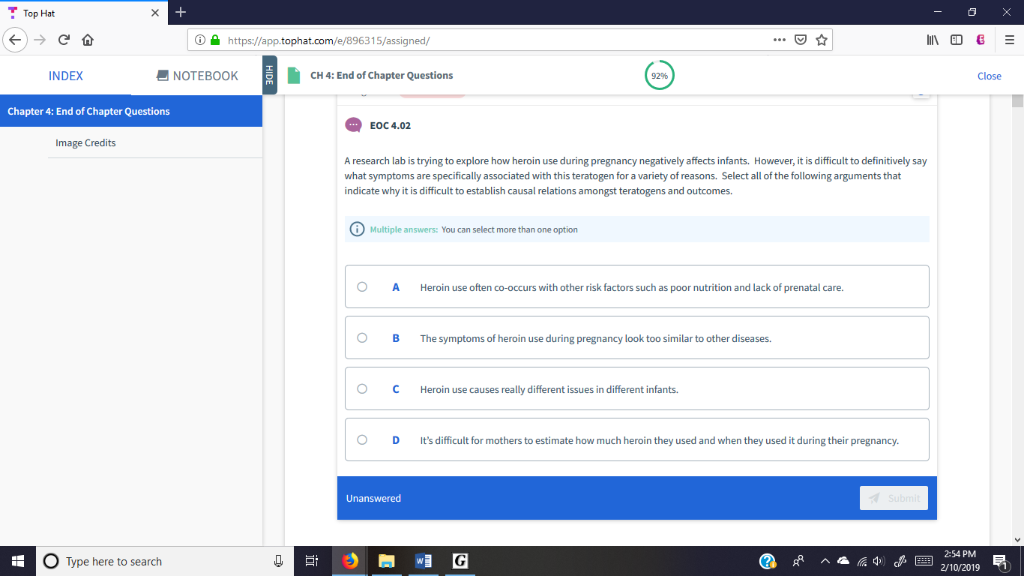
Task: Click the 92% progress circle
Action: point(659,76)
